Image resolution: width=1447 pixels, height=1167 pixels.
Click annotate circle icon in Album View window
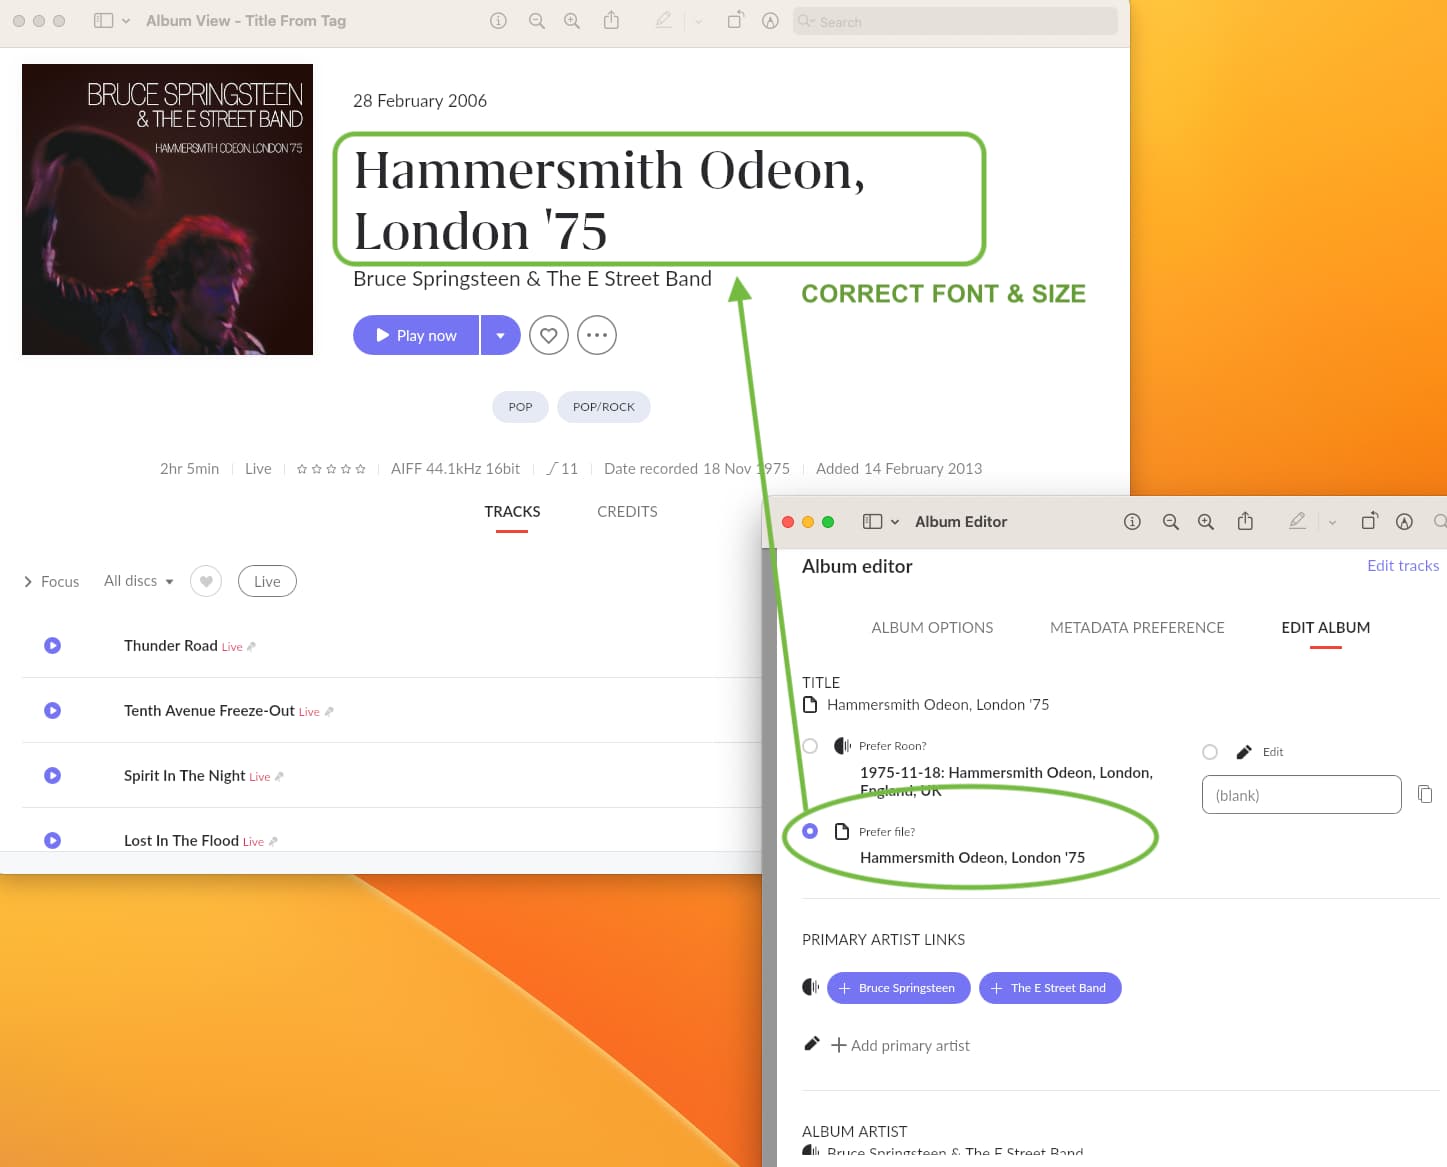[x=770, y=21]
